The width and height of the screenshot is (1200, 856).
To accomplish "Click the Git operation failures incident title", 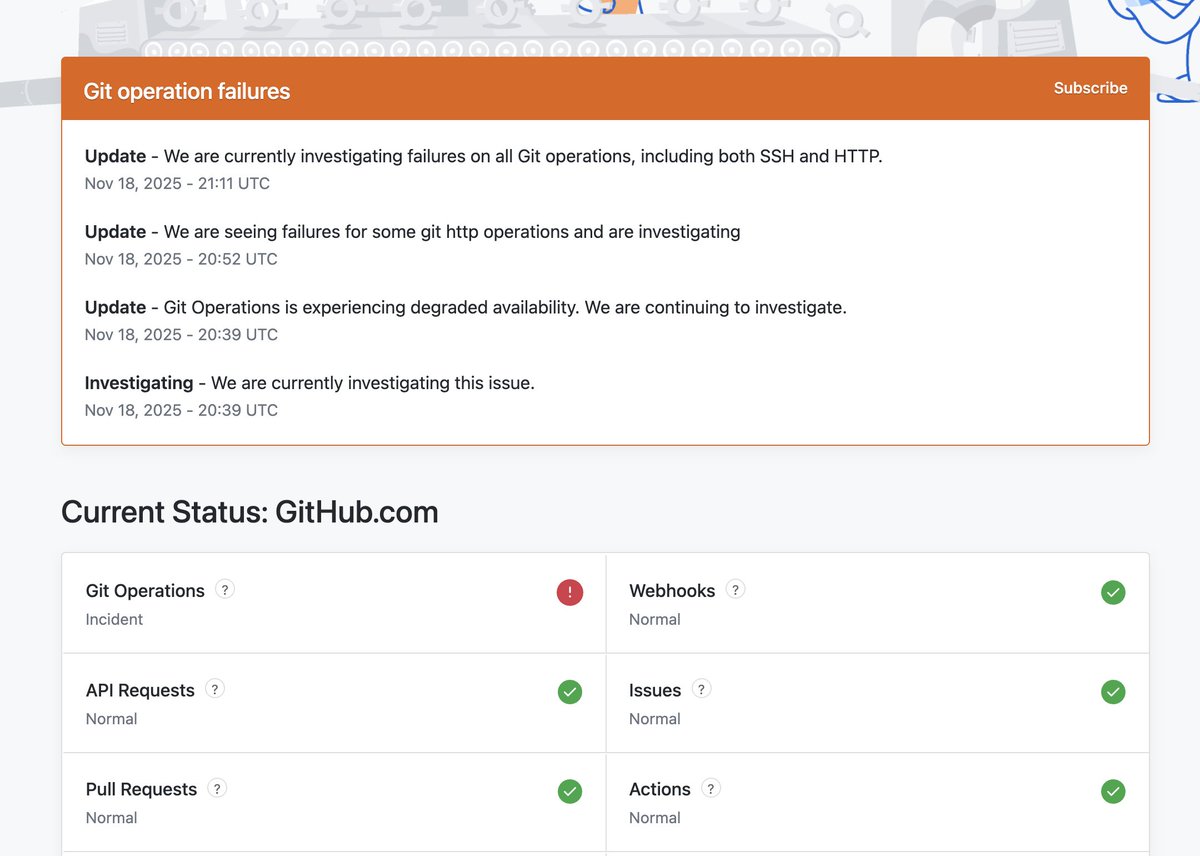I will tap(187, 91).
